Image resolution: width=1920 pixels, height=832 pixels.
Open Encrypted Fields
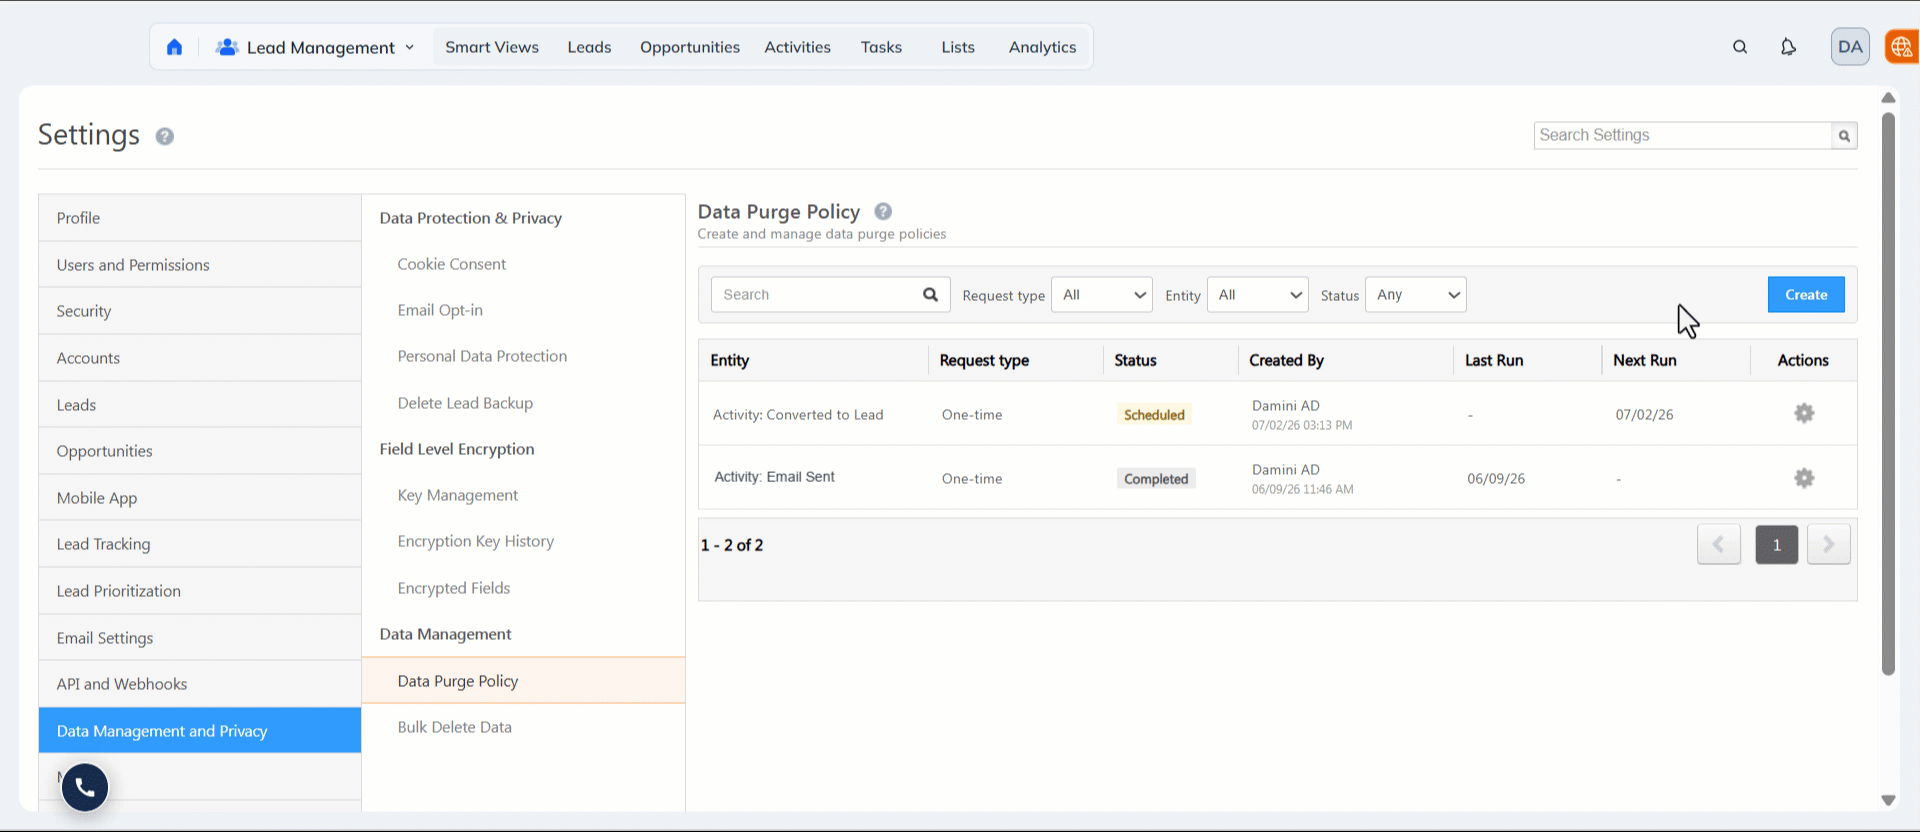coord(453,588)
